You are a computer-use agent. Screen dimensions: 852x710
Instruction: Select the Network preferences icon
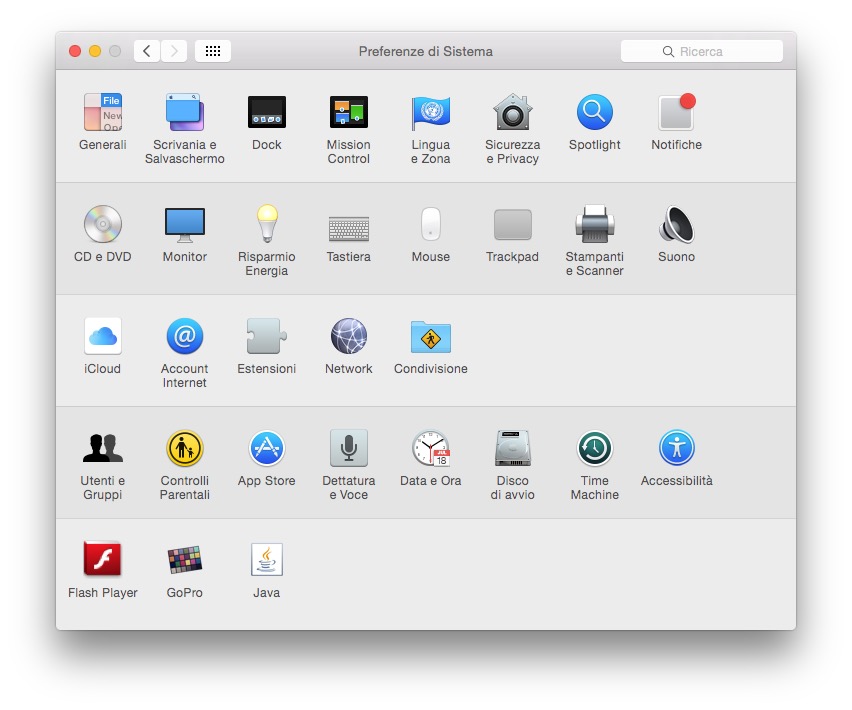click(x=349, y=337)
